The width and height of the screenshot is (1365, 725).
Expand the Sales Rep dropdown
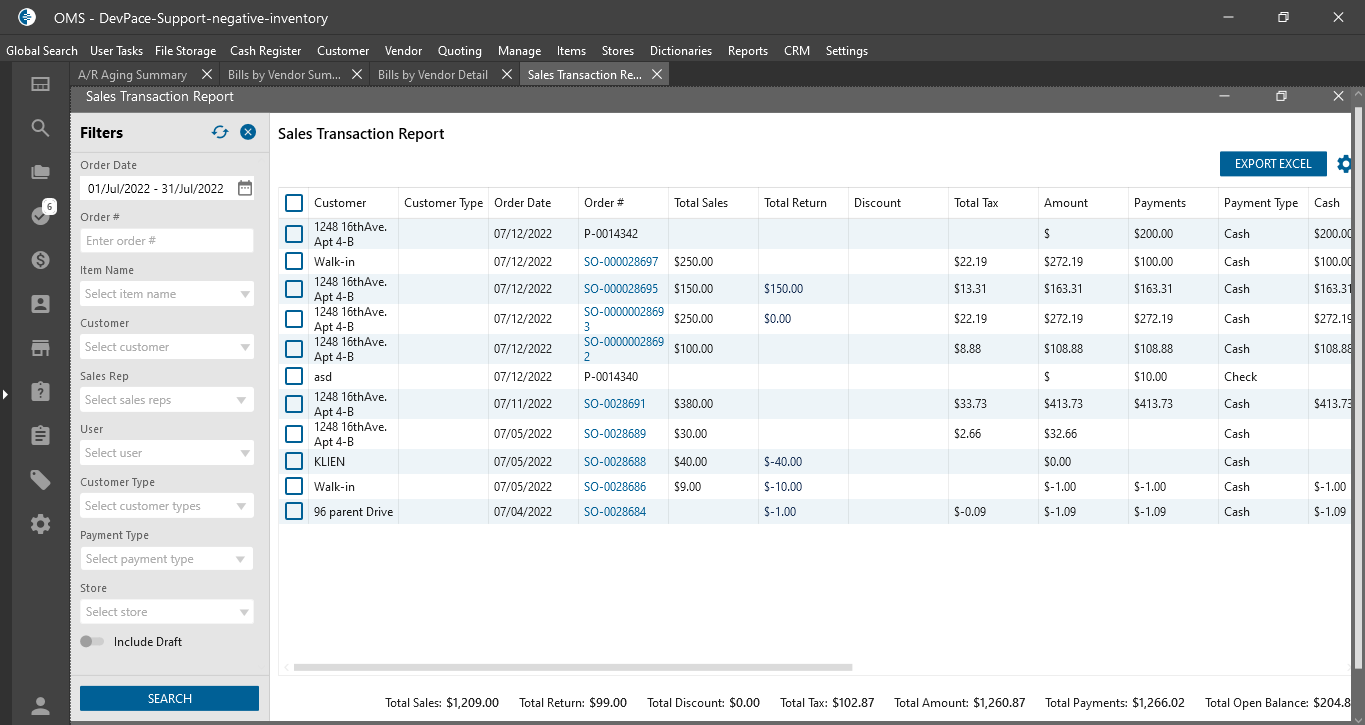[166, 400]
